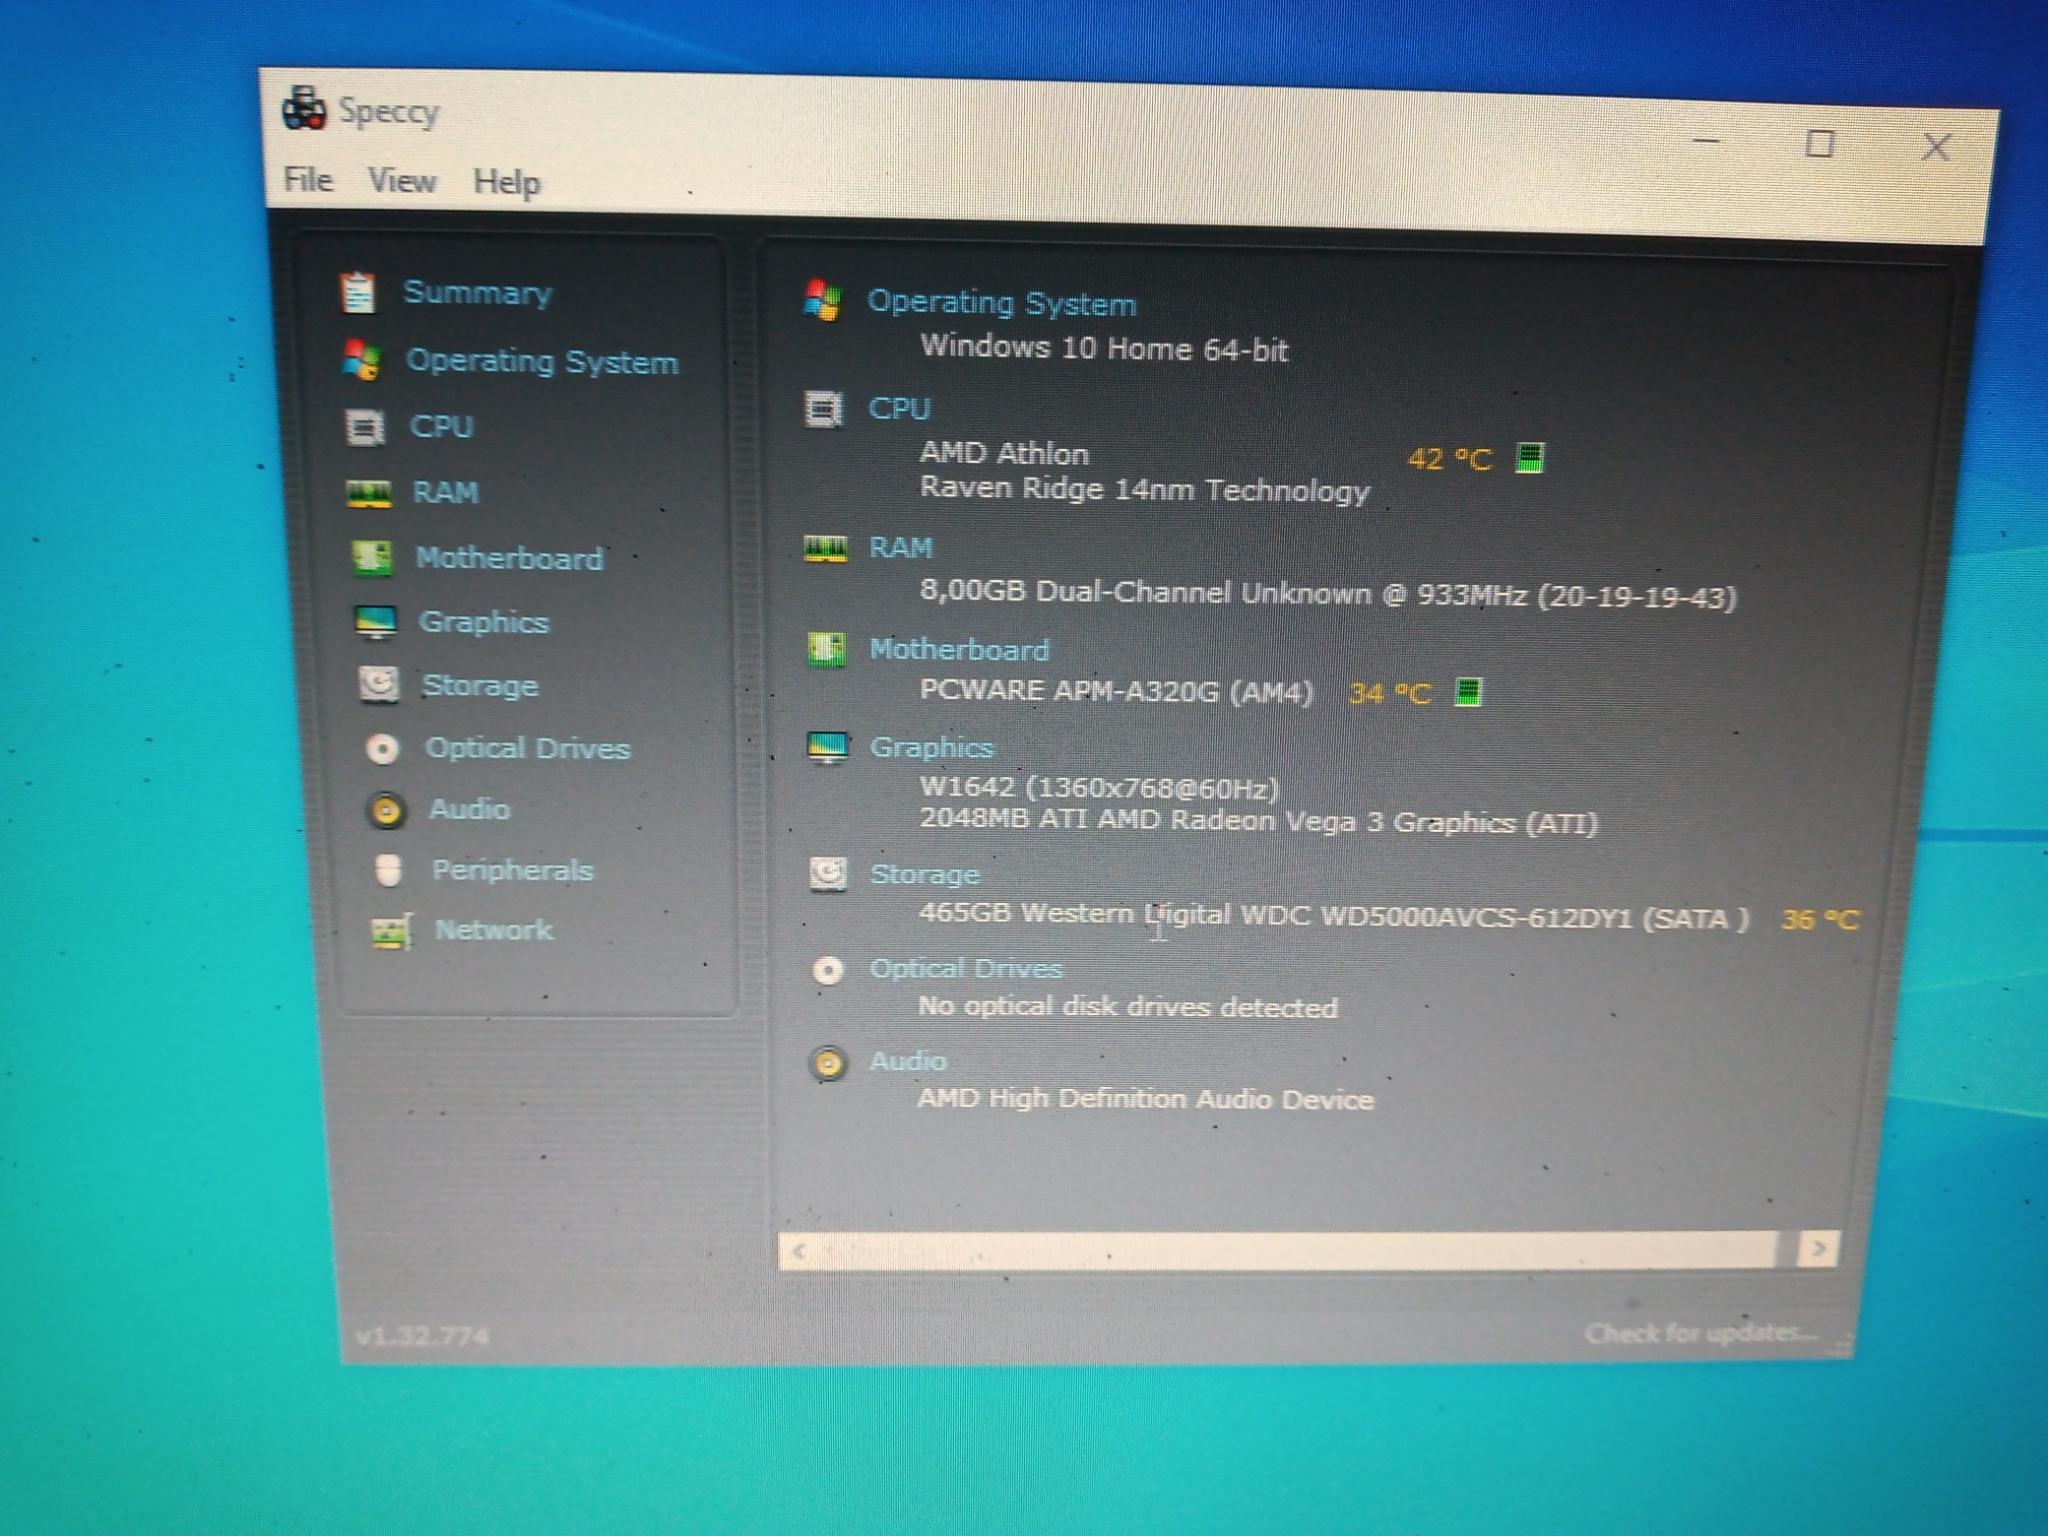Image resolution: width=2048 pixels, height=1536 pixels.
Task: Click the Storage disk icon in sidebar
Action: [379, 685]
